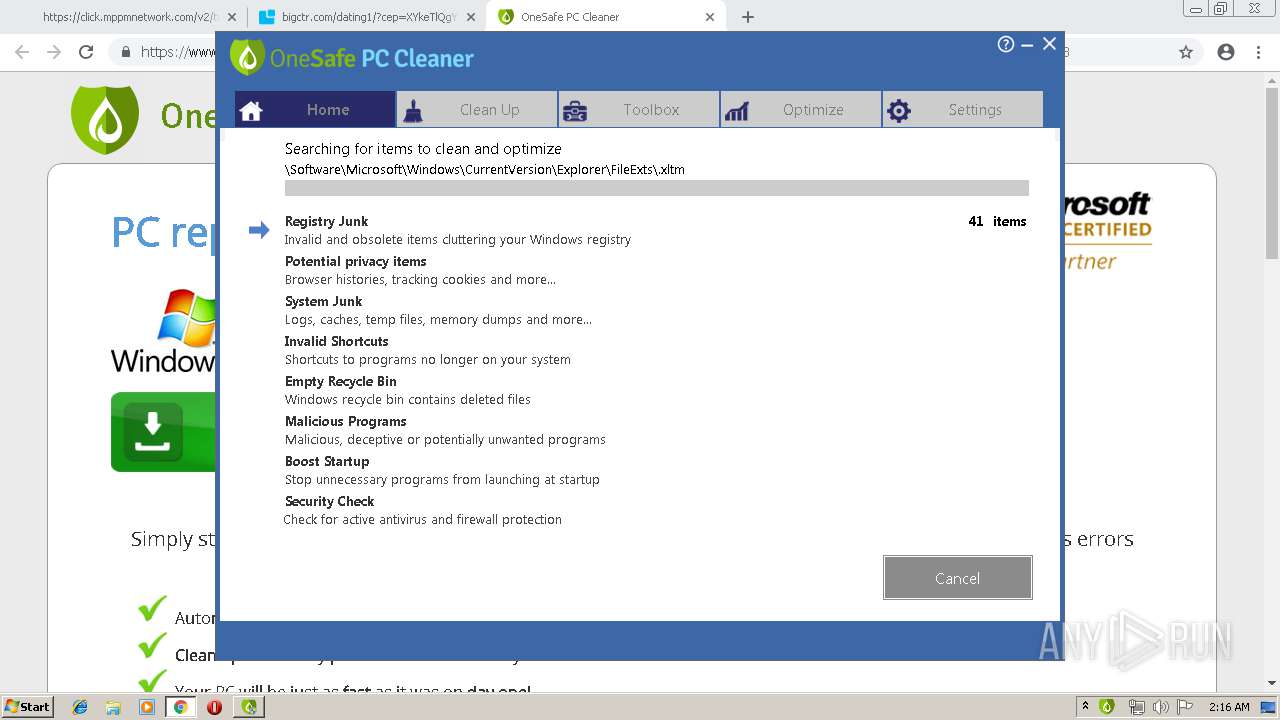Click the house icon on the Home tab
Image resolution: width=1280 pixels, height=720 pixels.
[251, 111]
